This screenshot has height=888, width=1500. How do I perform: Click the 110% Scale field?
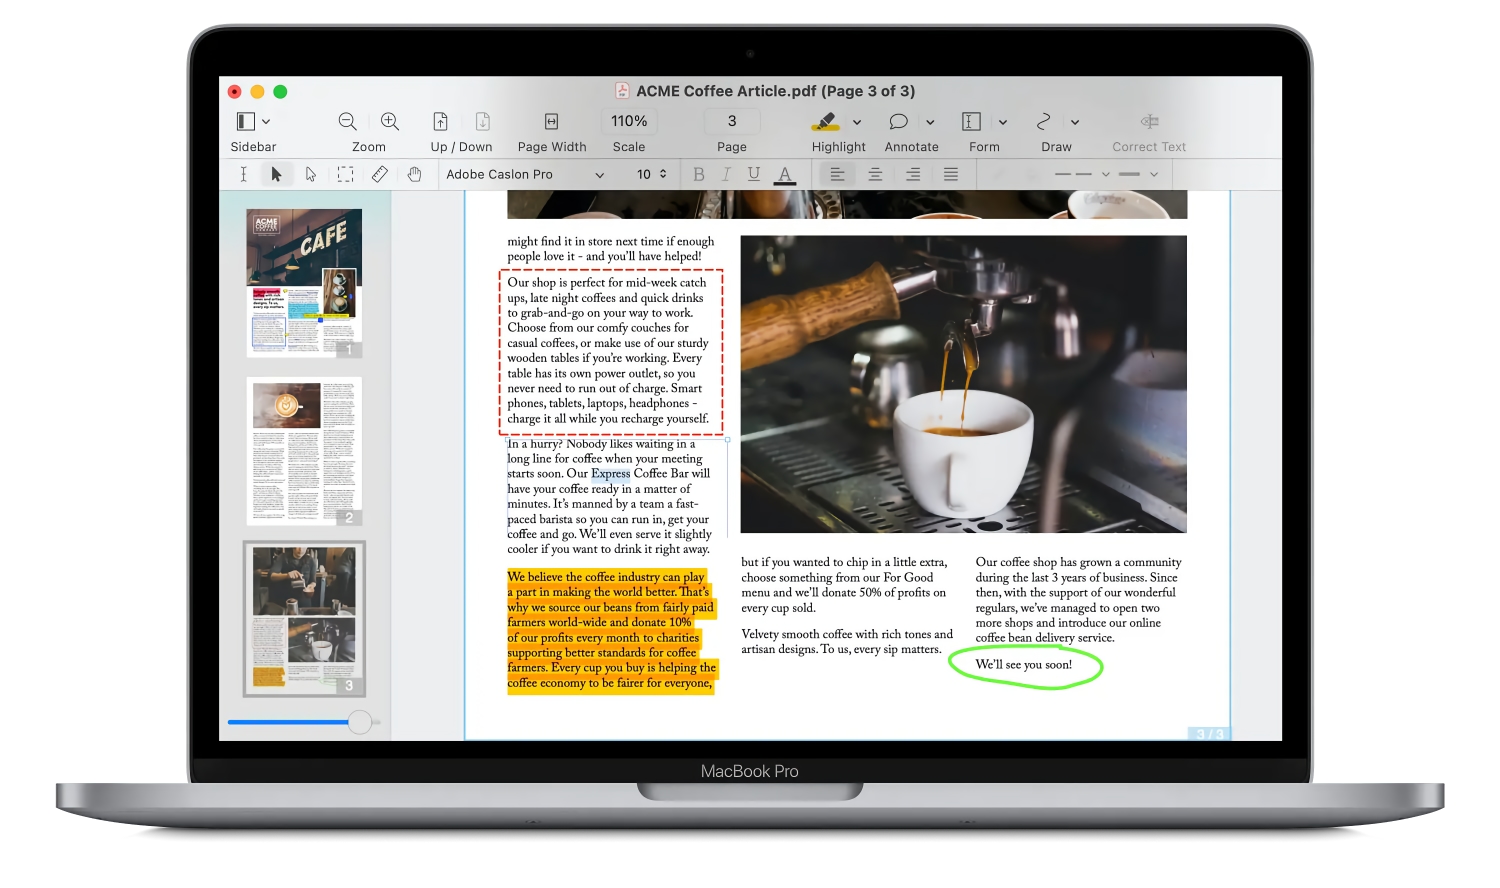(x=629, y=121)
